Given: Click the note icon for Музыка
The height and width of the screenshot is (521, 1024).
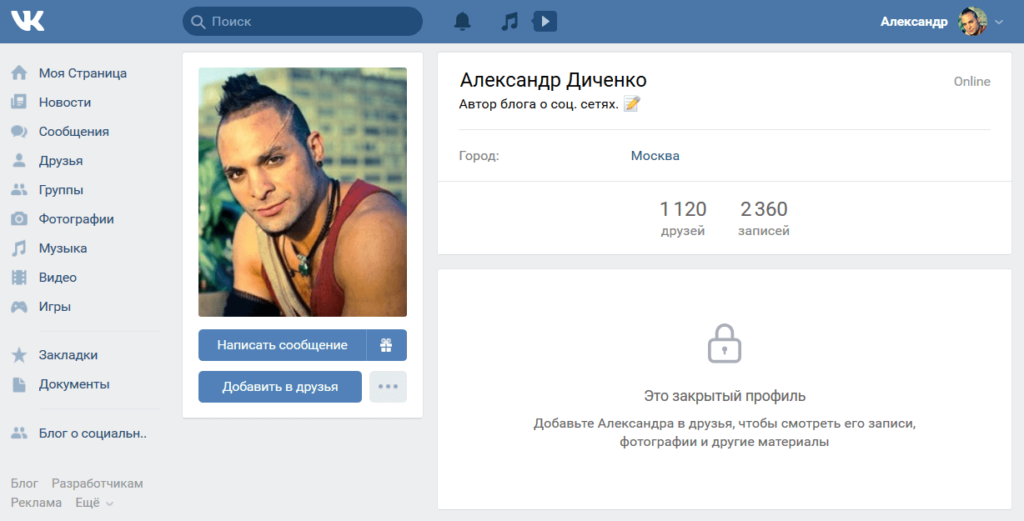Looking at the screenshot, I should click(19, 248).
